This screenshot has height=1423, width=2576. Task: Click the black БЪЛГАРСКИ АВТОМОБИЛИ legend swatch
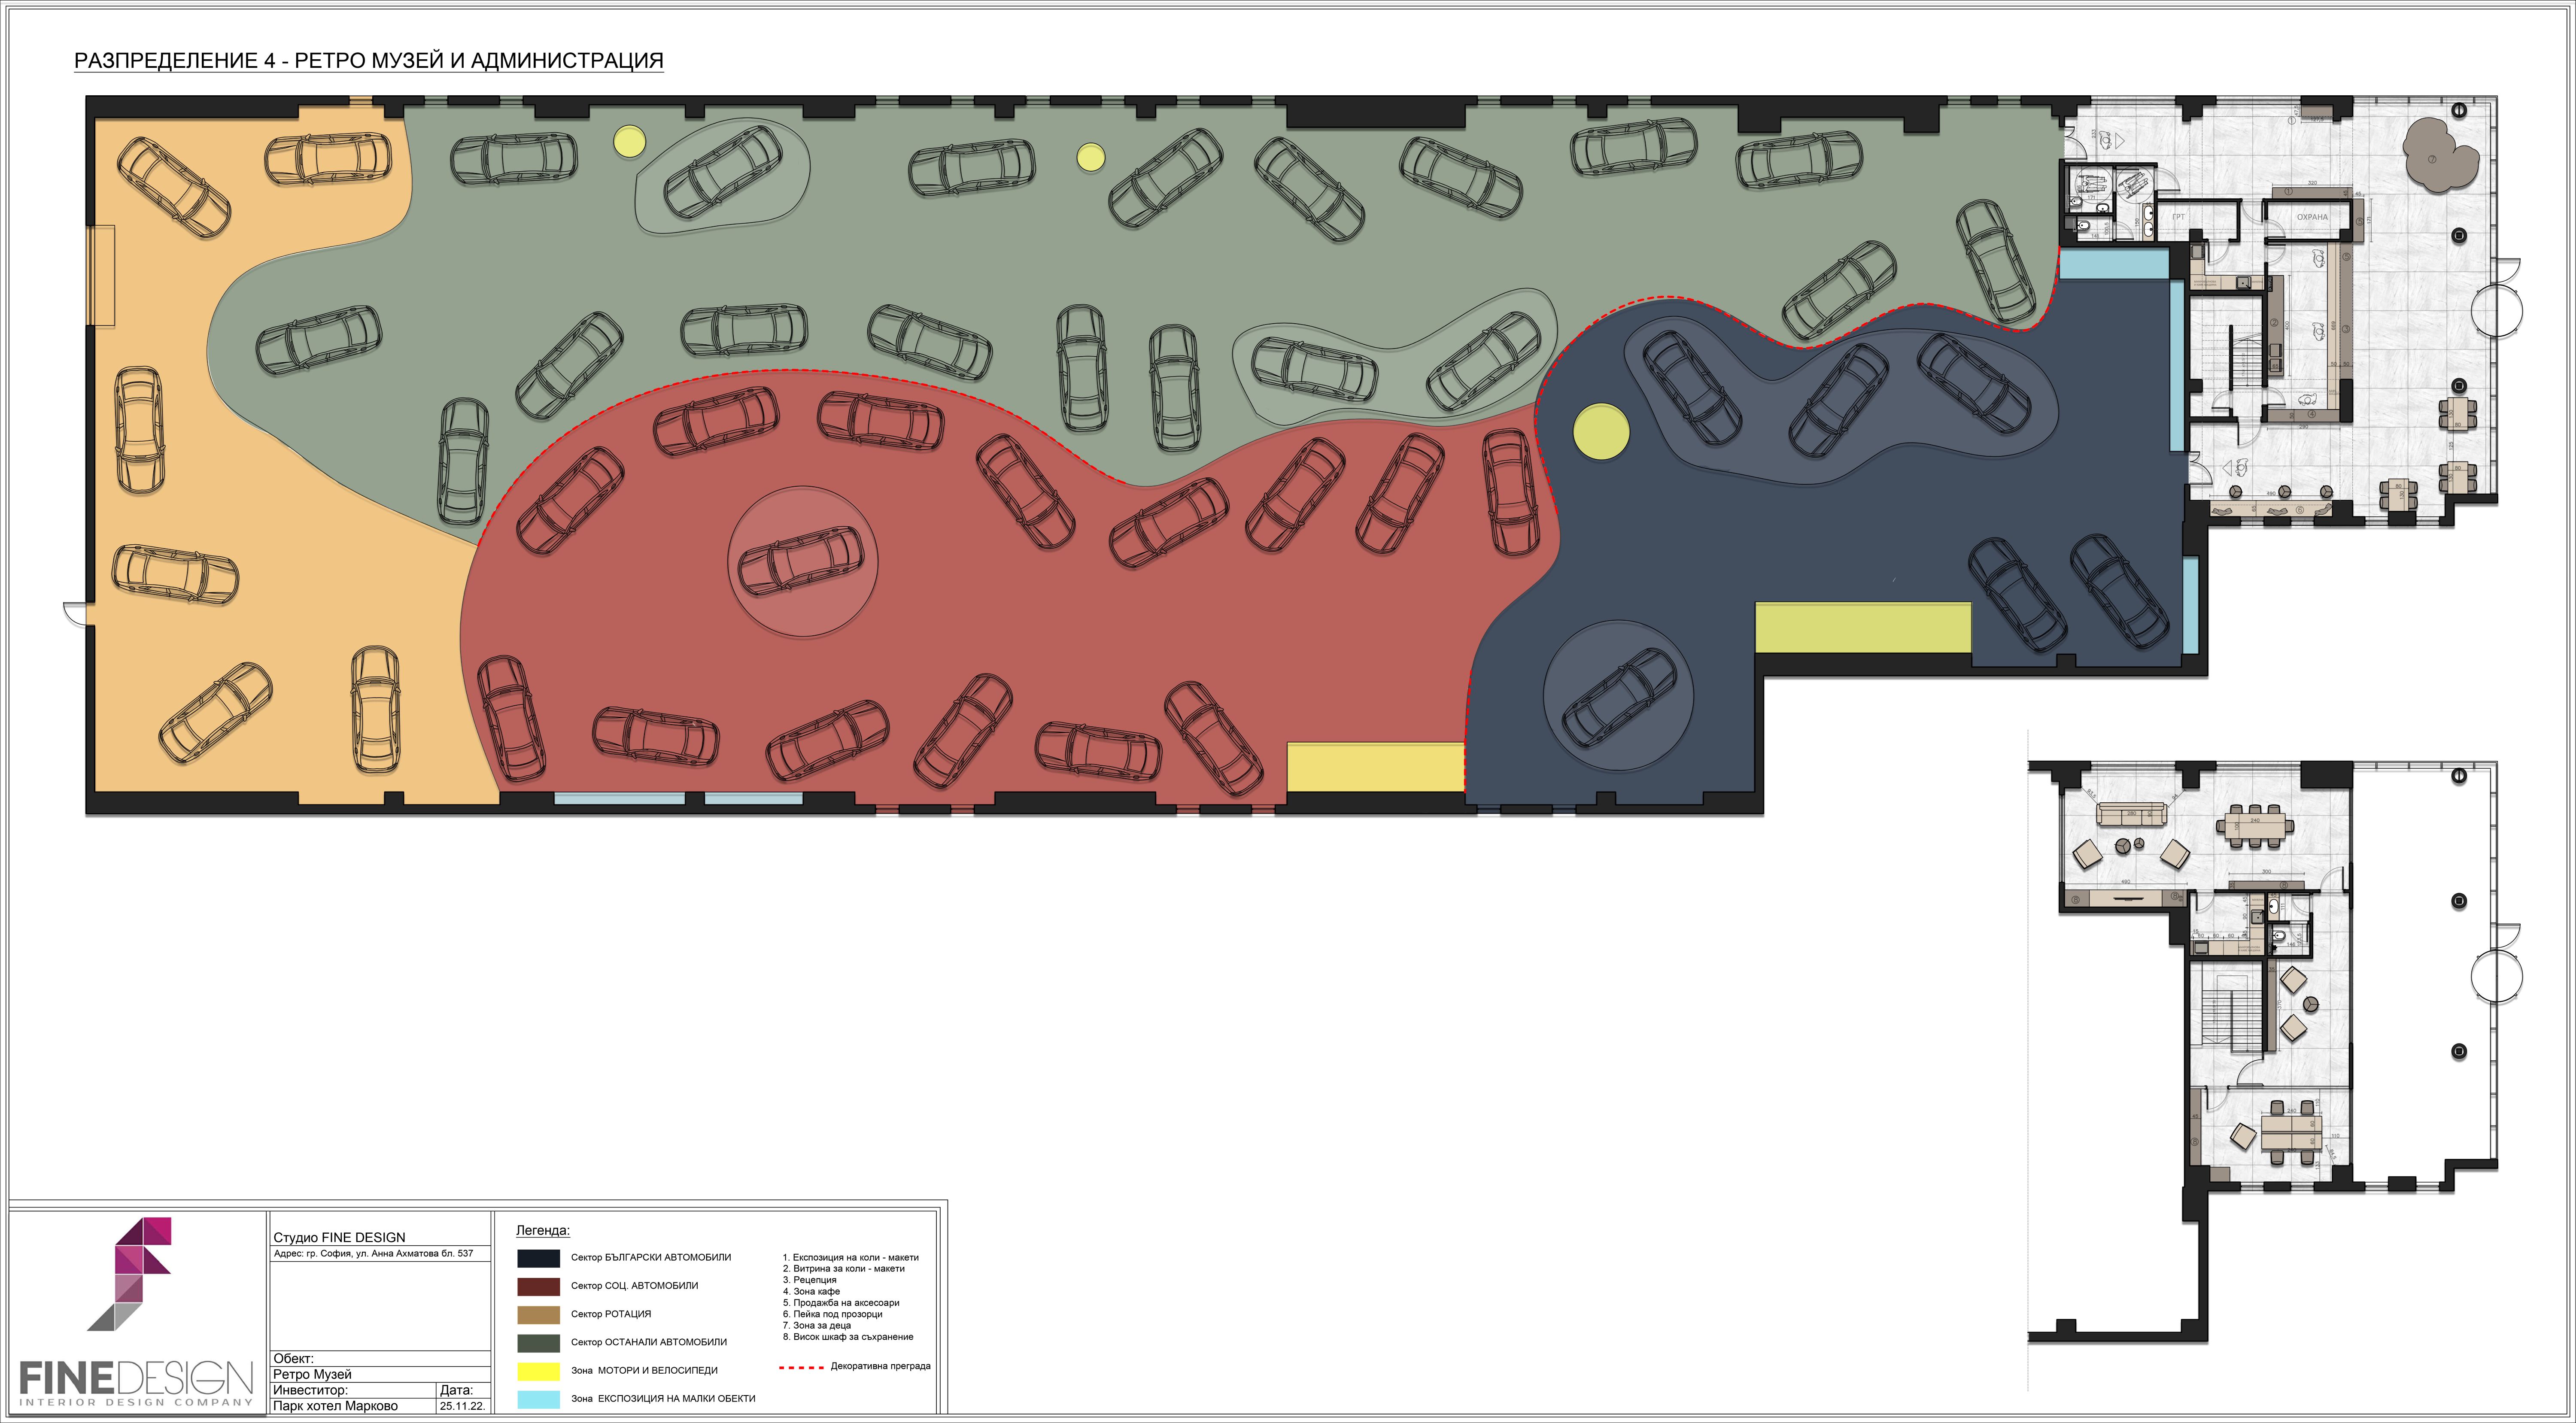(538, 1258)
